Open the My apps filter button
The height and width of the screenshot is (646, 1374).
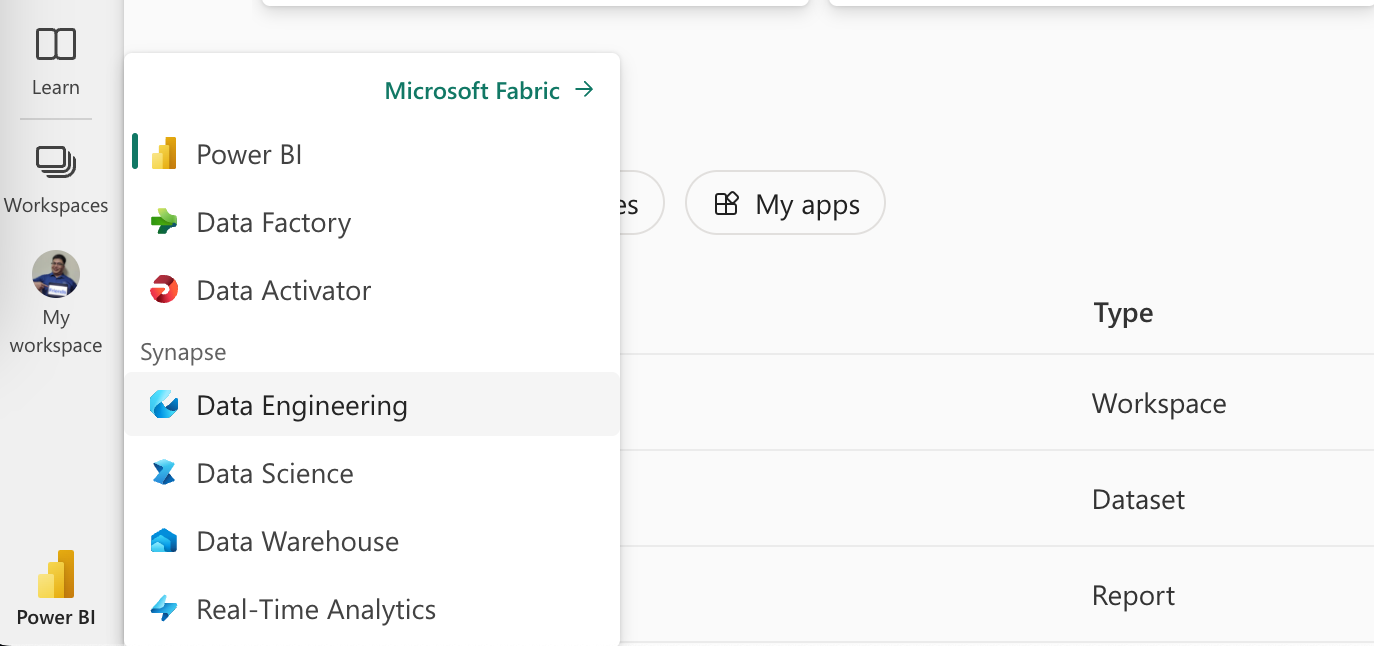pos(785,203)
